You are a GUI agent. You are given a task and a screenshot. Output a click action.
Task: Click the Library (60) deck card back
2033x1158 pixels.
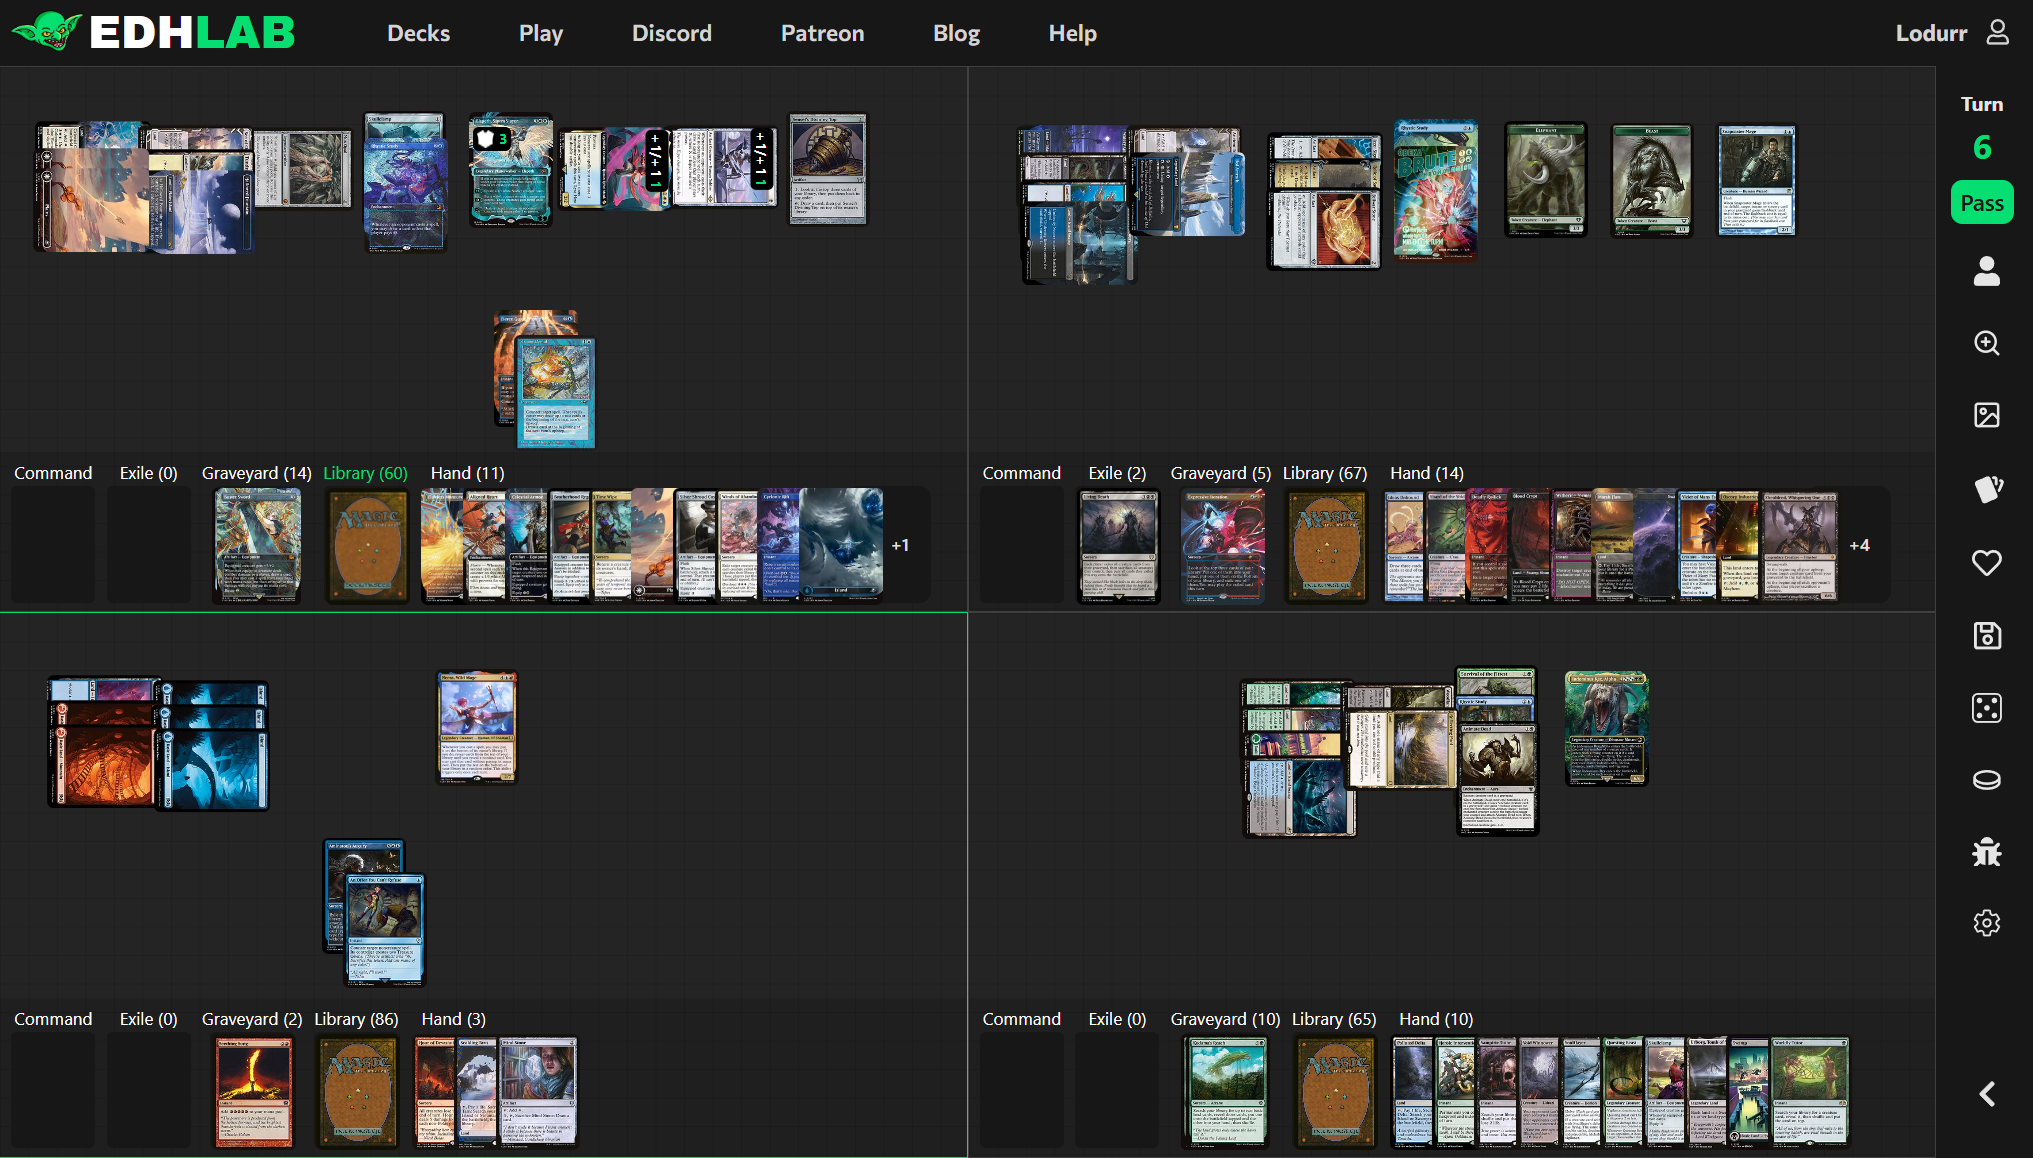[368, 545]
